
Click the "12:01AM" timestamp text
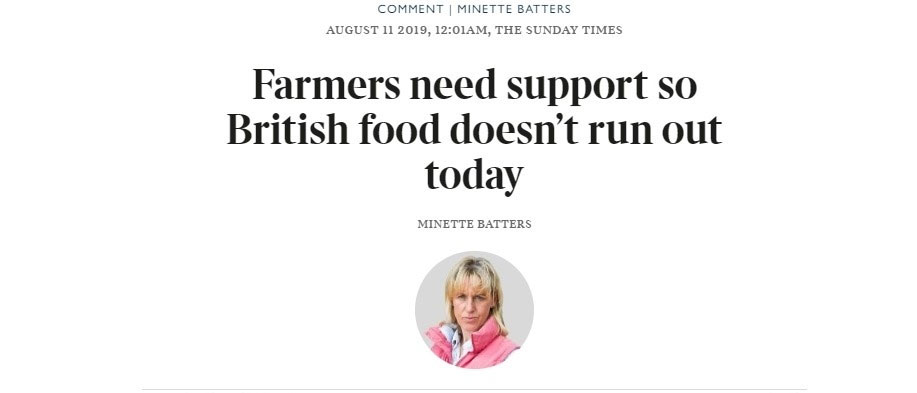pyautogui.click(x=460, y=30)
